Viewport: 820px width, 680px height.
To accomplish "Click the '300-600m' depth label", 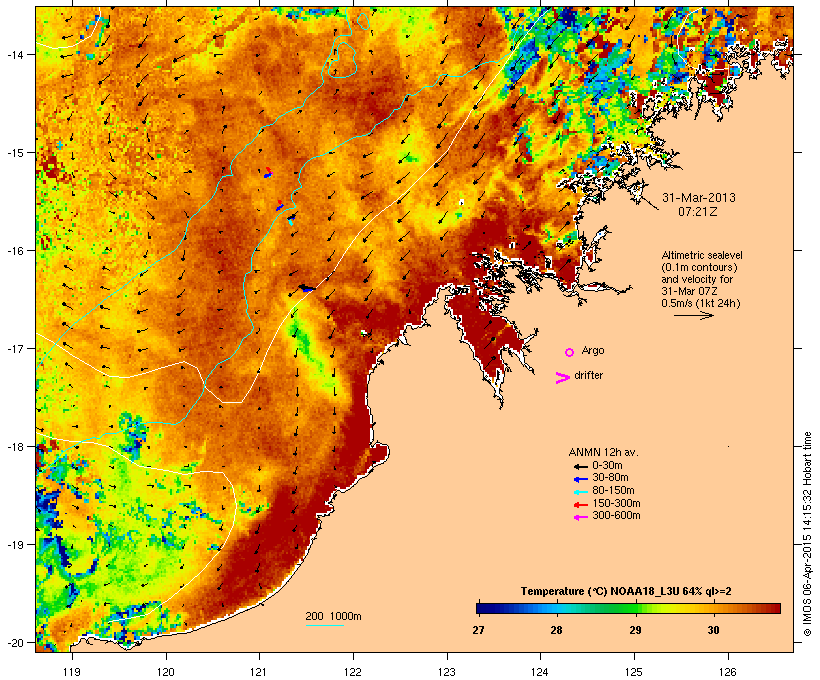I will (x=616, y=516).
